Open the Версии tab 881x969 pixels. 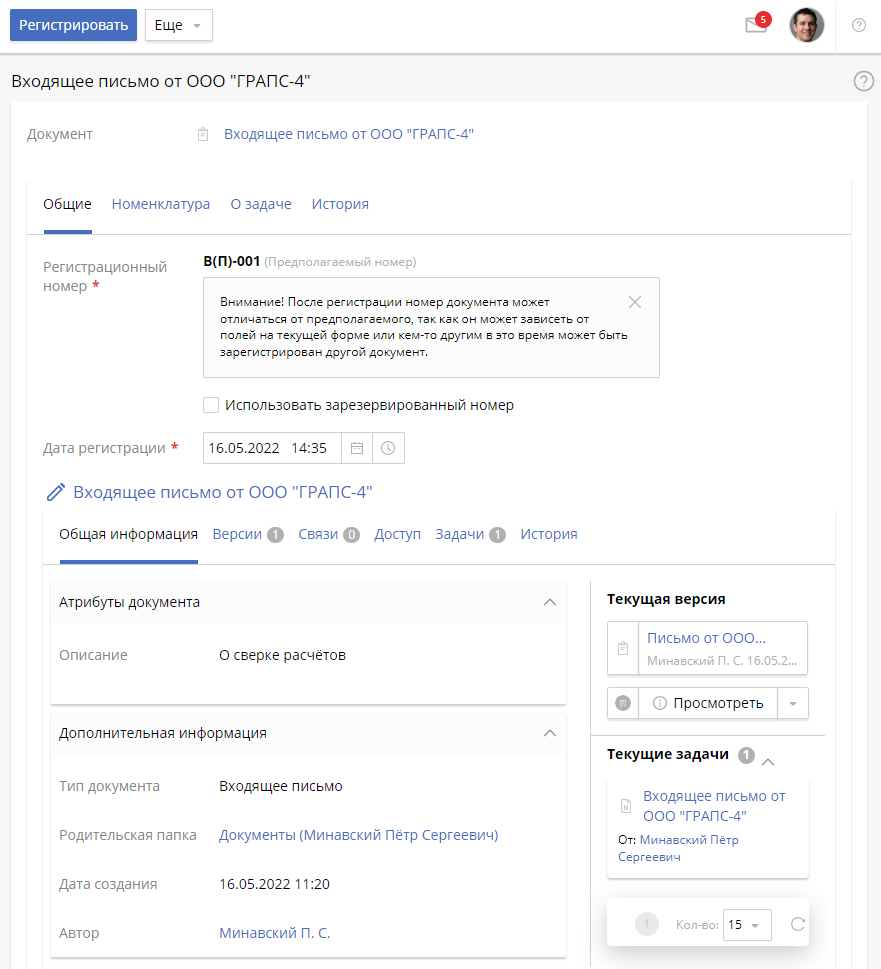tap(236, 534)
